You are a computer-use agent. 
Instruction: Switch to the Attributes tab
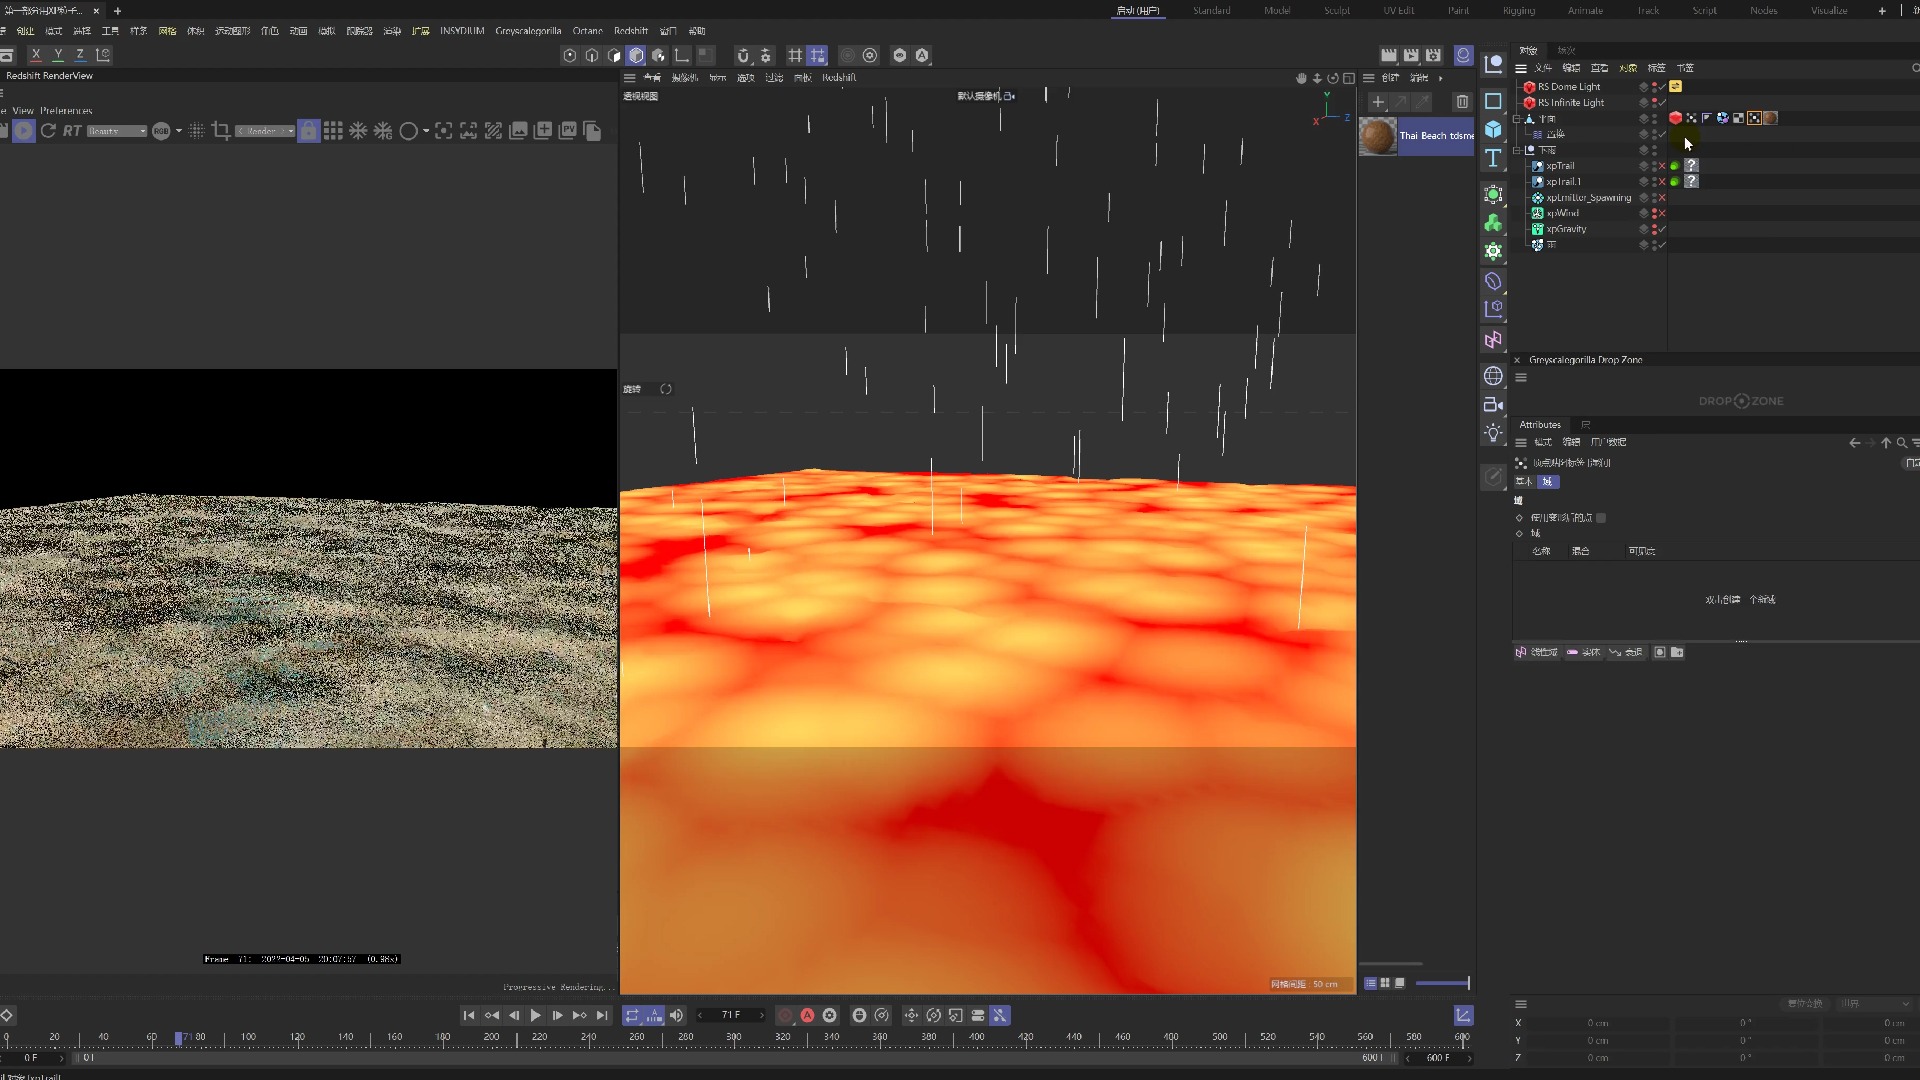[x=1540, y=425]
